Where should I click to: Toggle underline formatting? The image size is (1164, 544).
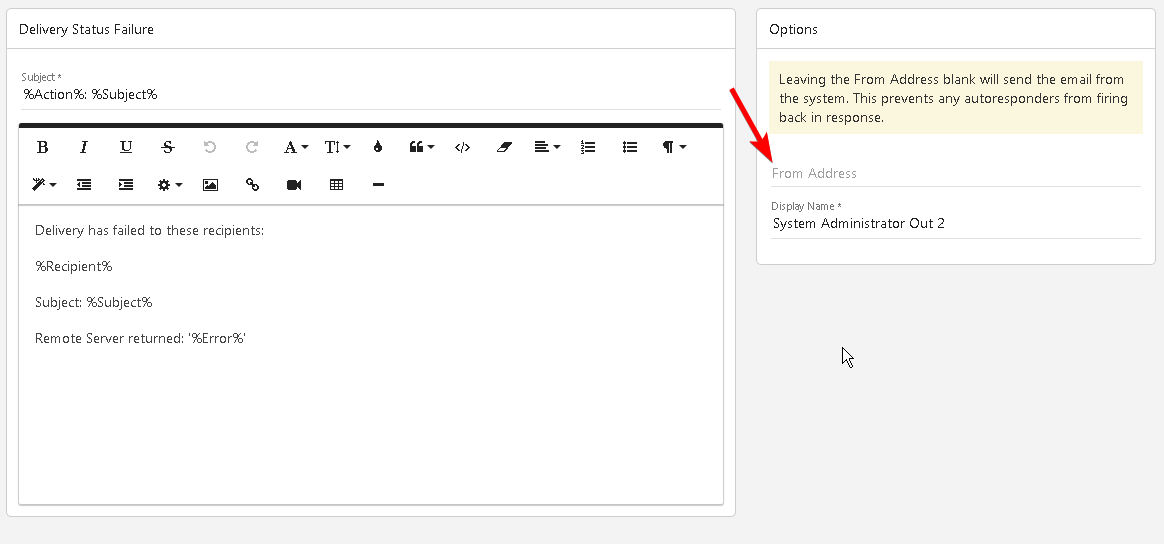tap(126, 147)
